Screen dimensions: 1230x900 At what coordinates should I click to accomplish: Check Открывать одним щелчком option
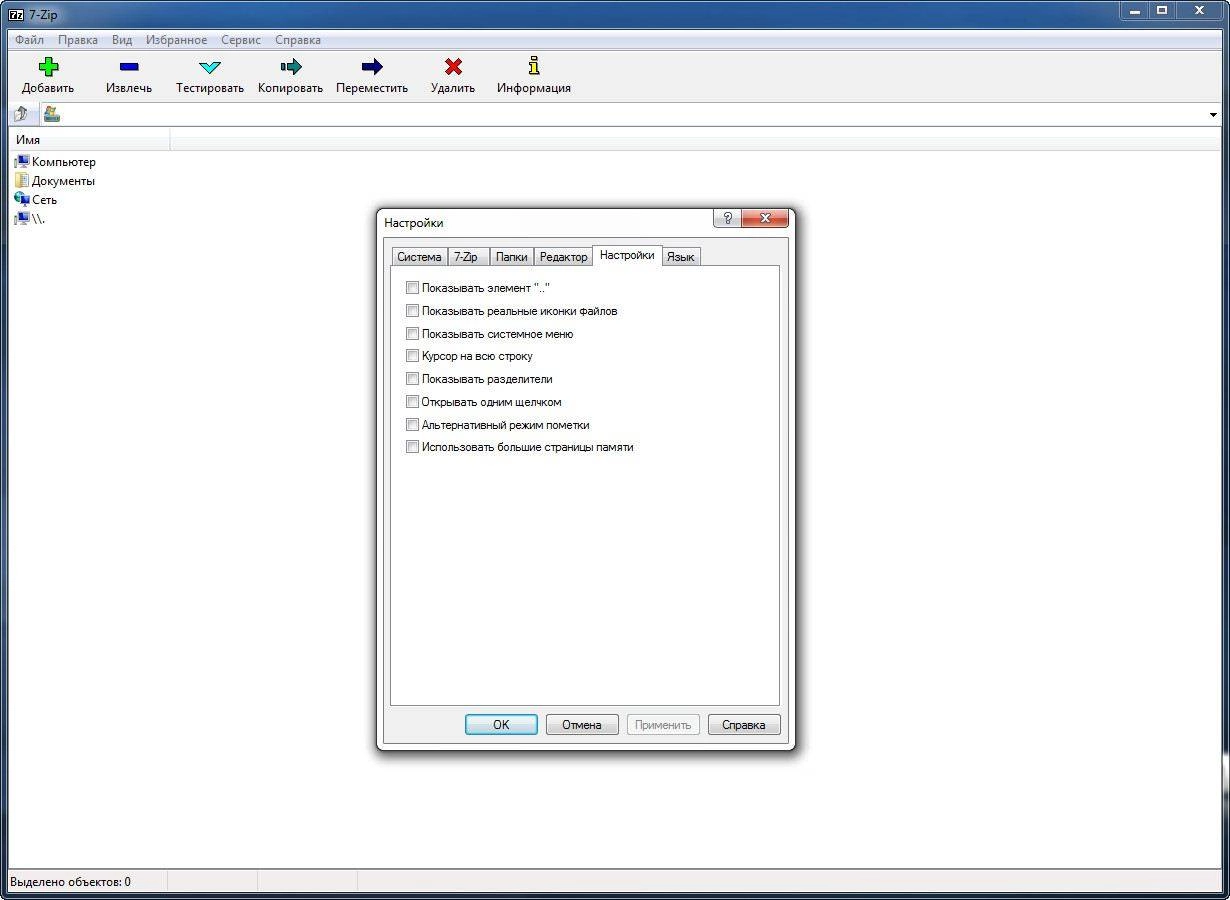click(412, 402)
